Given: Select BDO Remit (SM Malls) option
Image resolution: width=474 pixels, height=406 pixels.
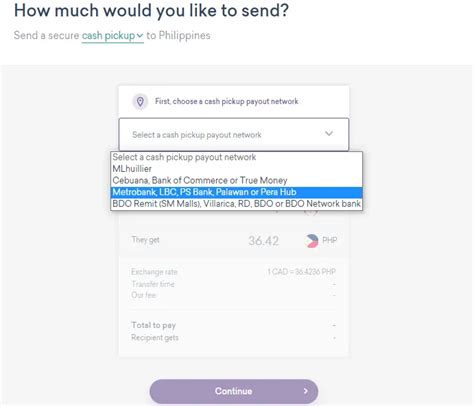Looking at the screenshot, I should click(236, 204).
